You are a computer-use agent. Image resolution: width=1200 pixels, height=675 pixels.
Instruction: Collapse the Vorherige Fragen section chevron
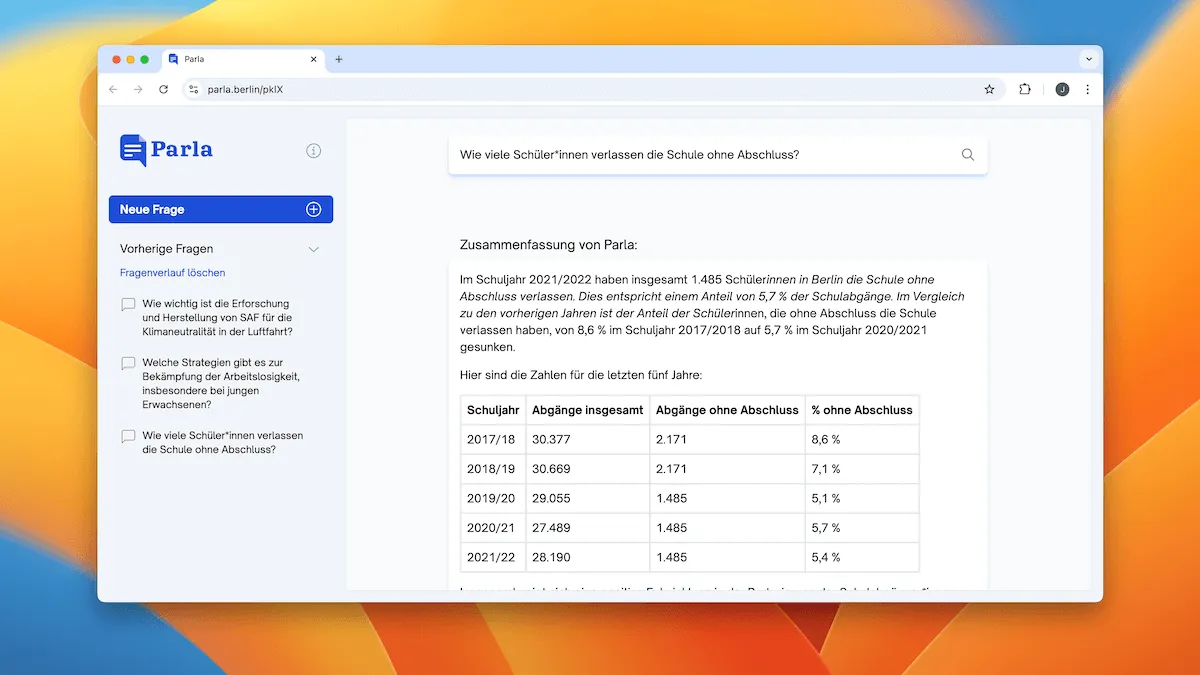click(313, 249)
